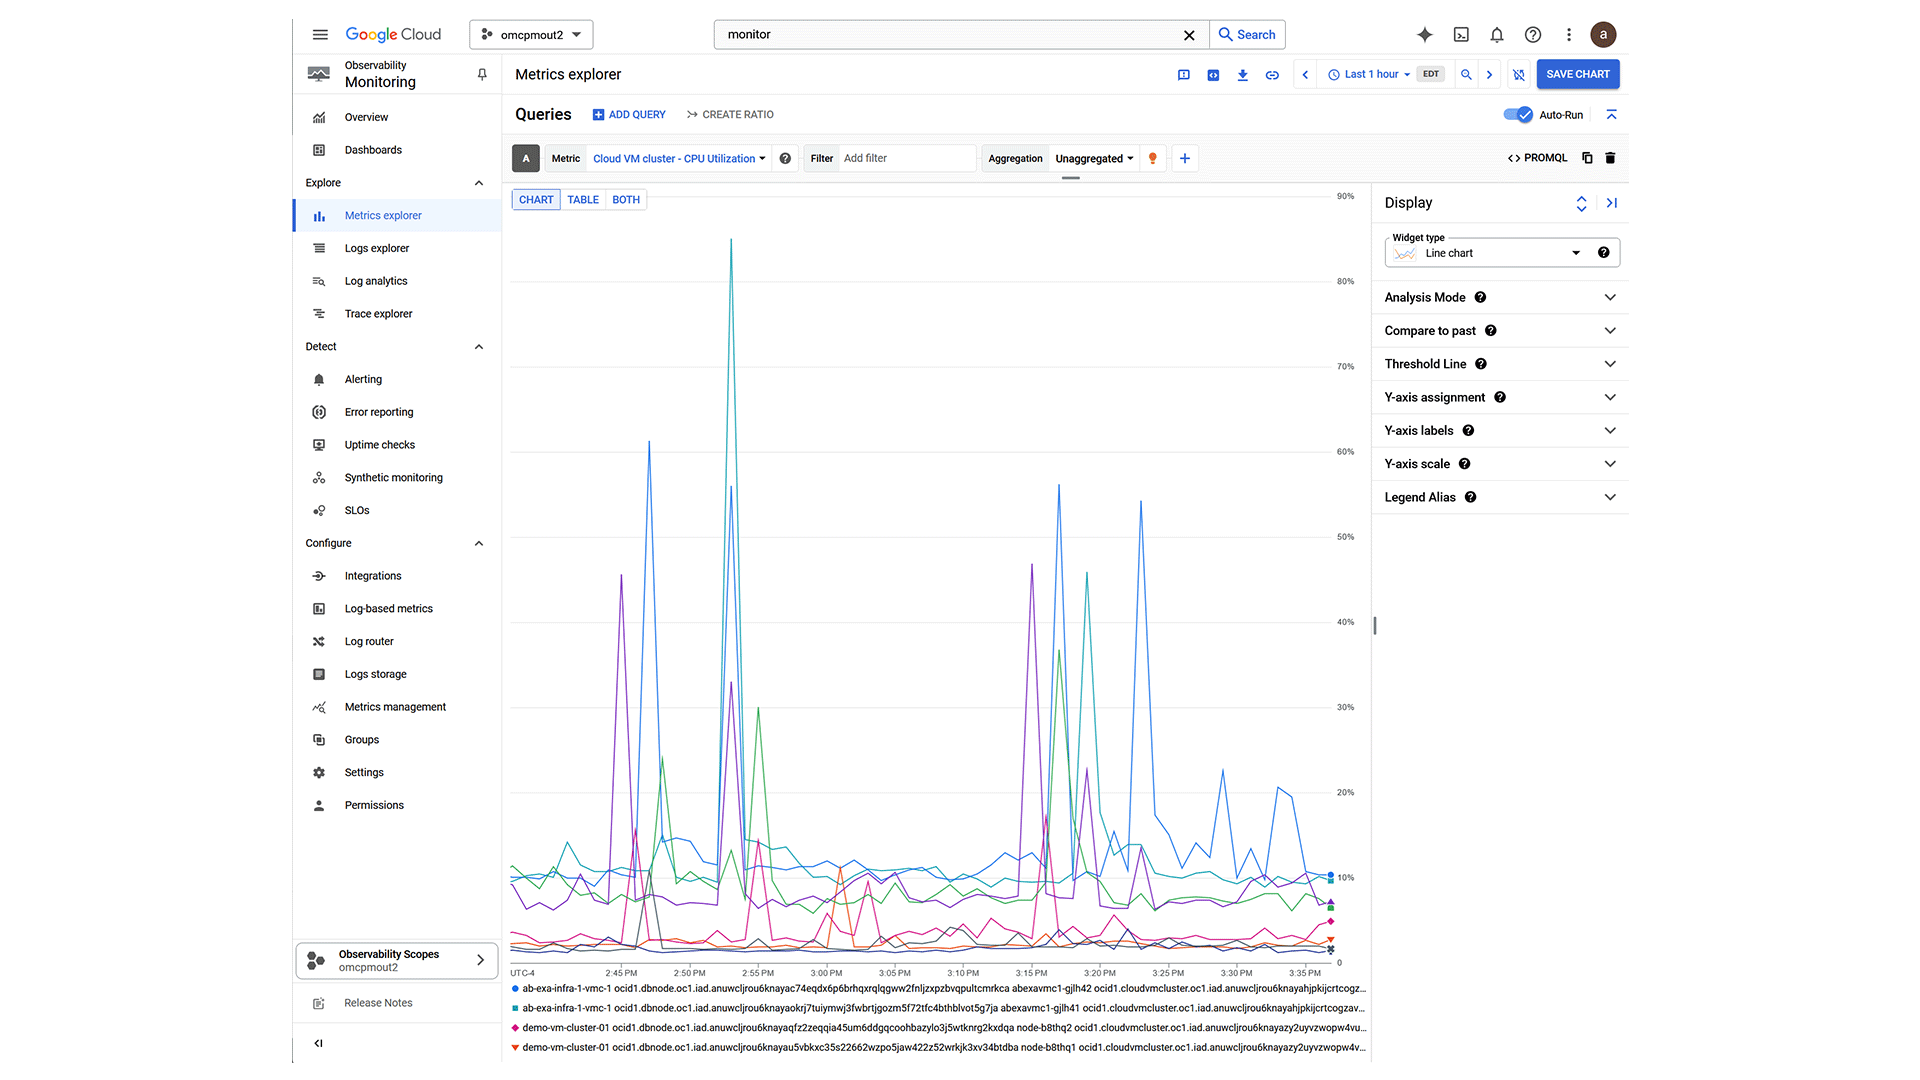
Task: Open notifications bell icon
Action: 1497,34
